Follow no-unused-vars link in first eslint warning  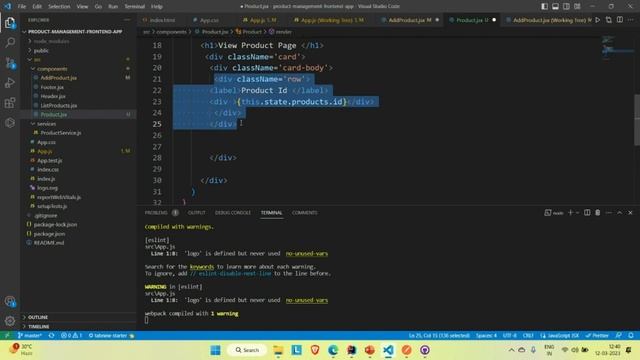[x=307, y=253]
